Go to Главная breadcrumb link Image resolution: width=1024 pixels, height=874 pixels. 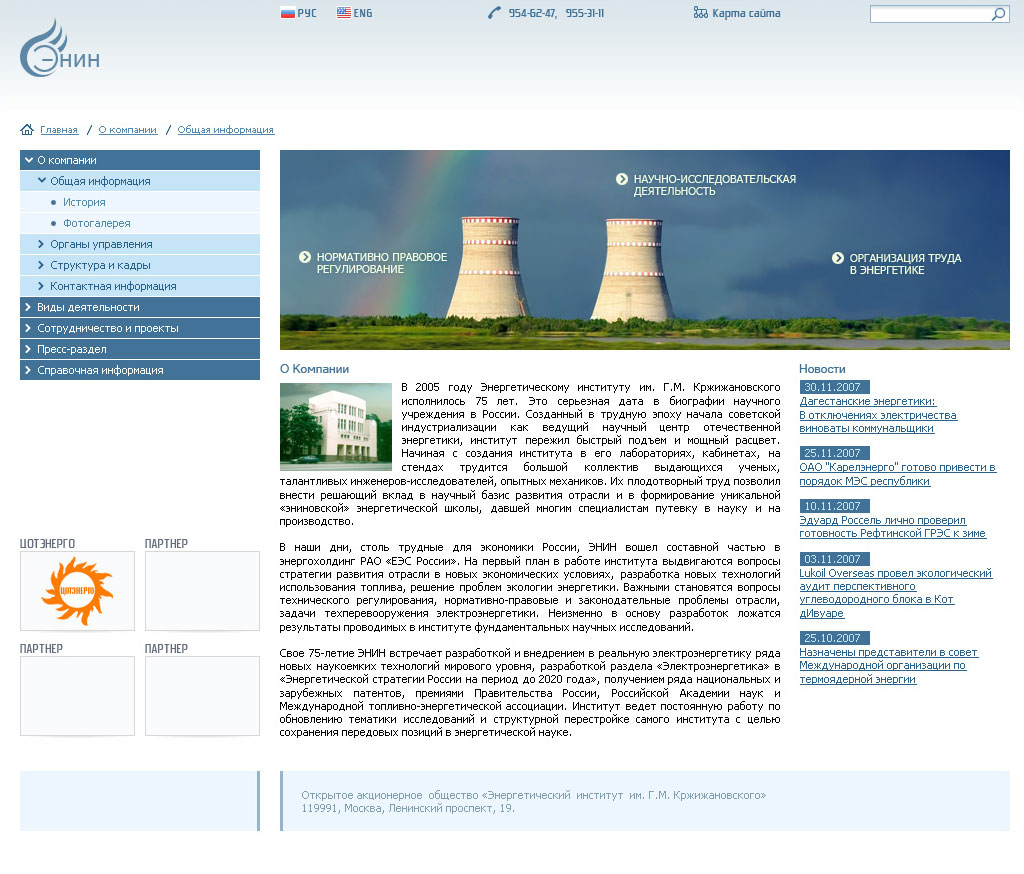59,130
